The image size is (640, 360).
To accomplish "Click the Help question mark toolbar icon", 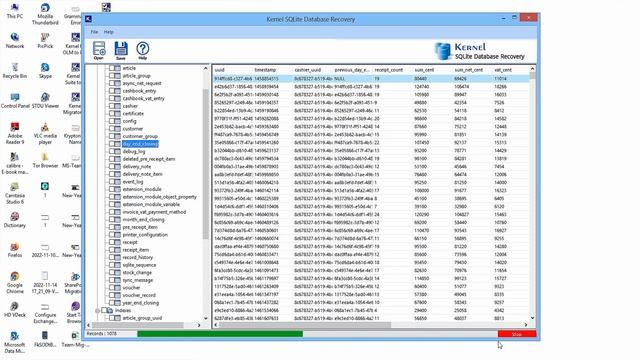I will pyautogui.click(x=142, y=49).
